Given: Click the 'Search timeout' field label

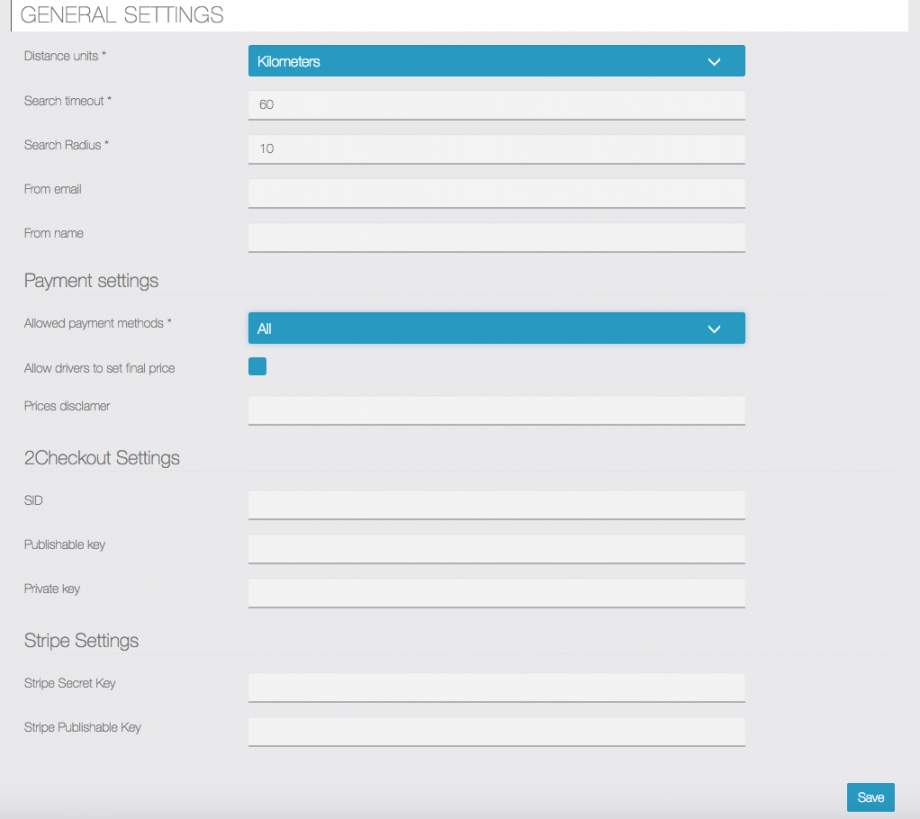Looking at the screenshot, I should pyautogui.click(x=66, y=101).
